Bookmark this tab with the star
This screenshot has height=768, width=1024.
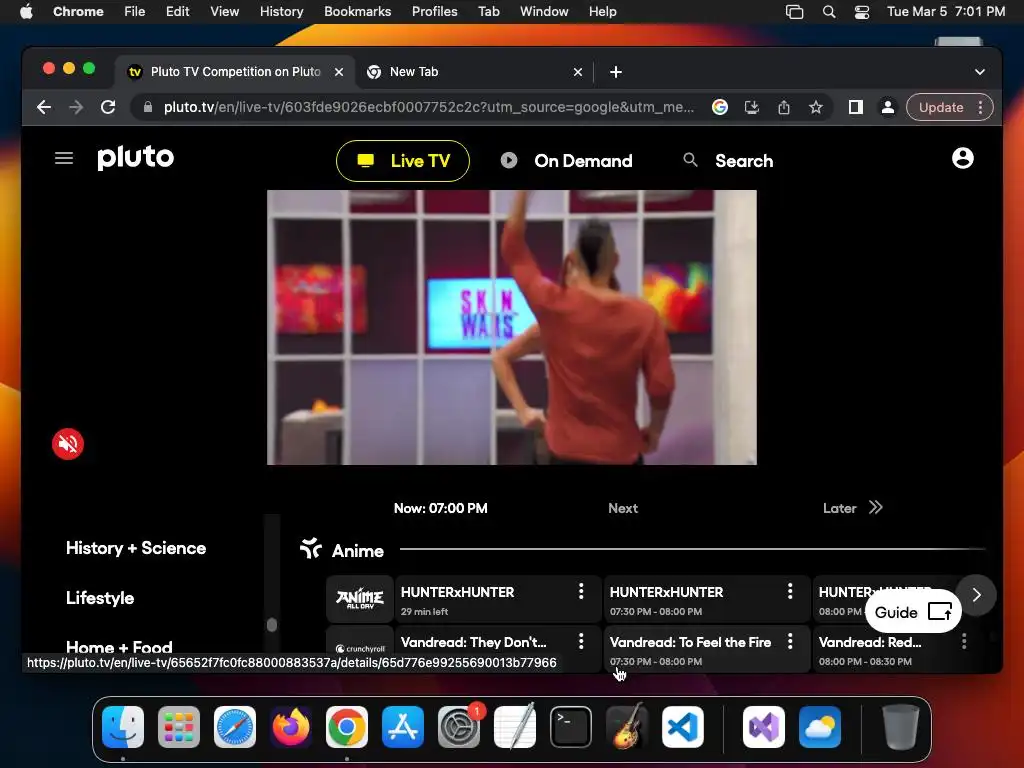816,107
